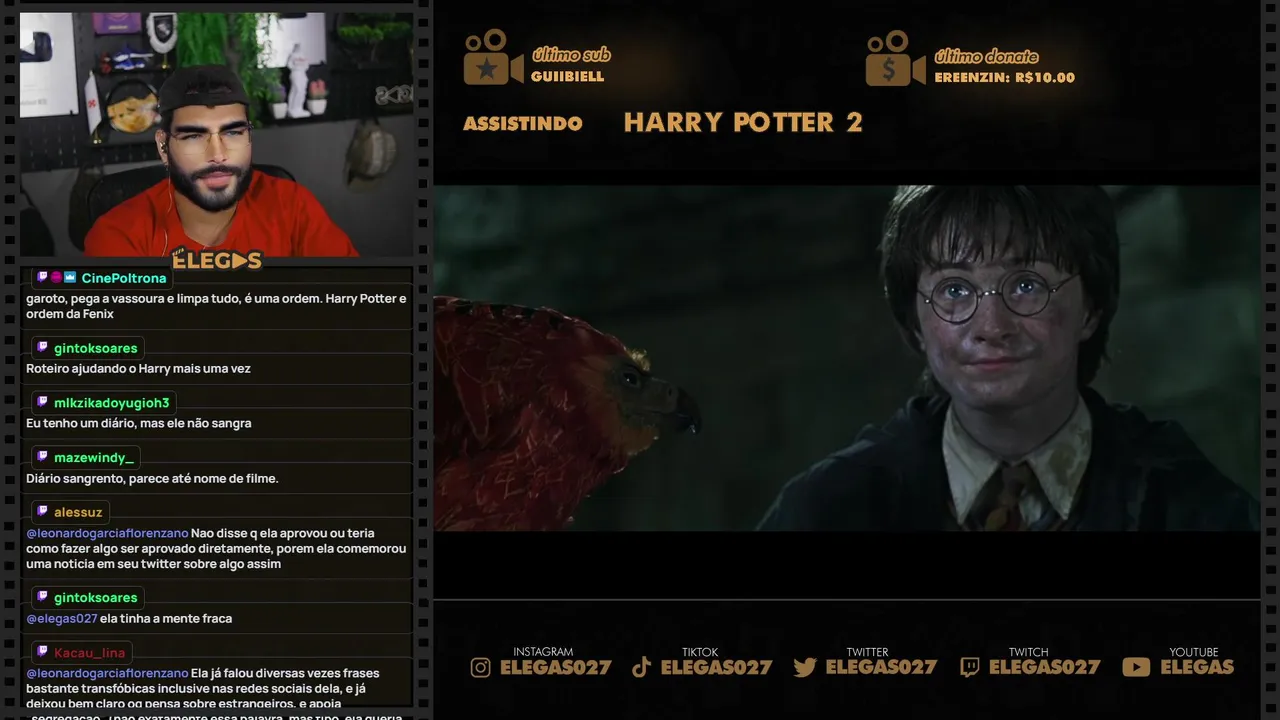This screenshot has height=720, width=1280.
Task: Click badge beside gintoksoares above 'mente fraca'
Action: click(42, 597)
